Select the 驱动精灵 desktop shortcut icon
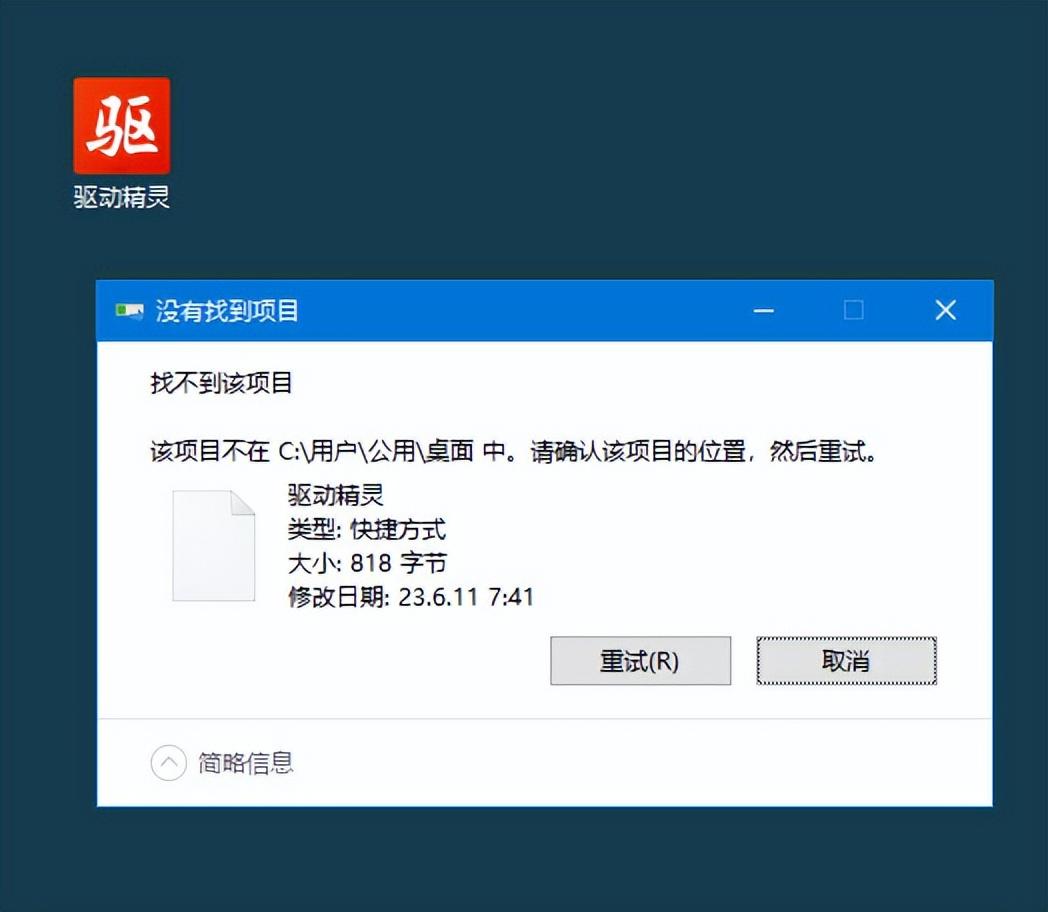The image size is (1048, 912). 122,126
